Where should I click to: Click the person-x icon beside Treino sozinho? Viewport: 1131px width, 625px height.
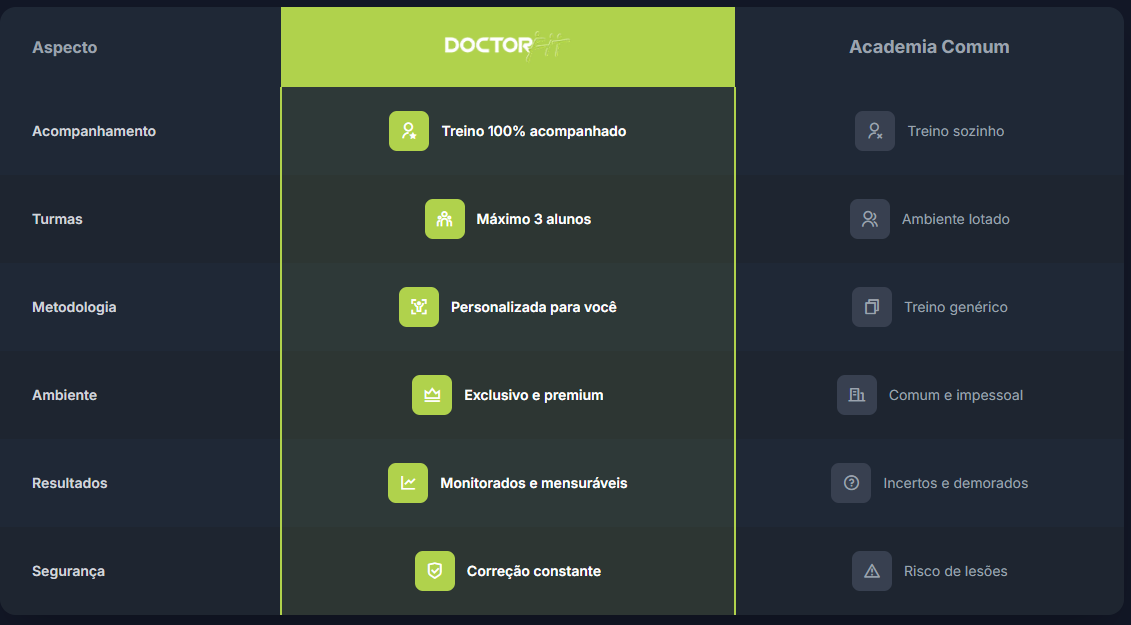click(x=875, y=131)
